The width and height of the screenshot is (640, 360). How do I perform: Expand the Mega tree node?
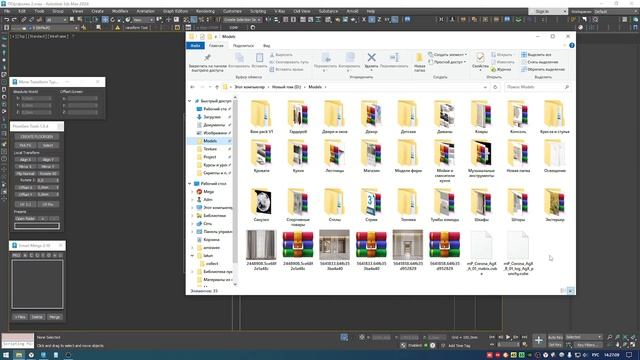click(193, 191)
